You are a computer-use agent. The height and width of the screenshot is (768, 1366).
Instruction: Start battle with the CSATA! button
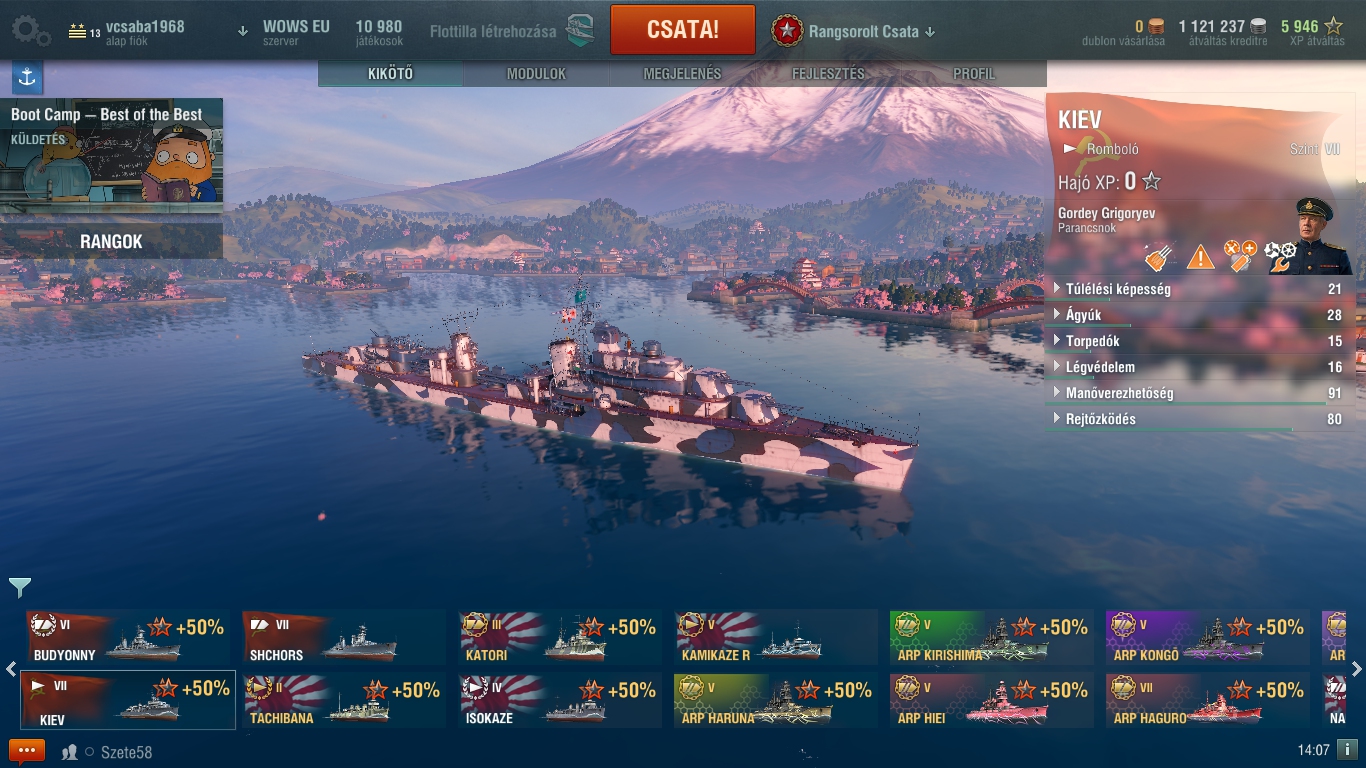(683, 29)
